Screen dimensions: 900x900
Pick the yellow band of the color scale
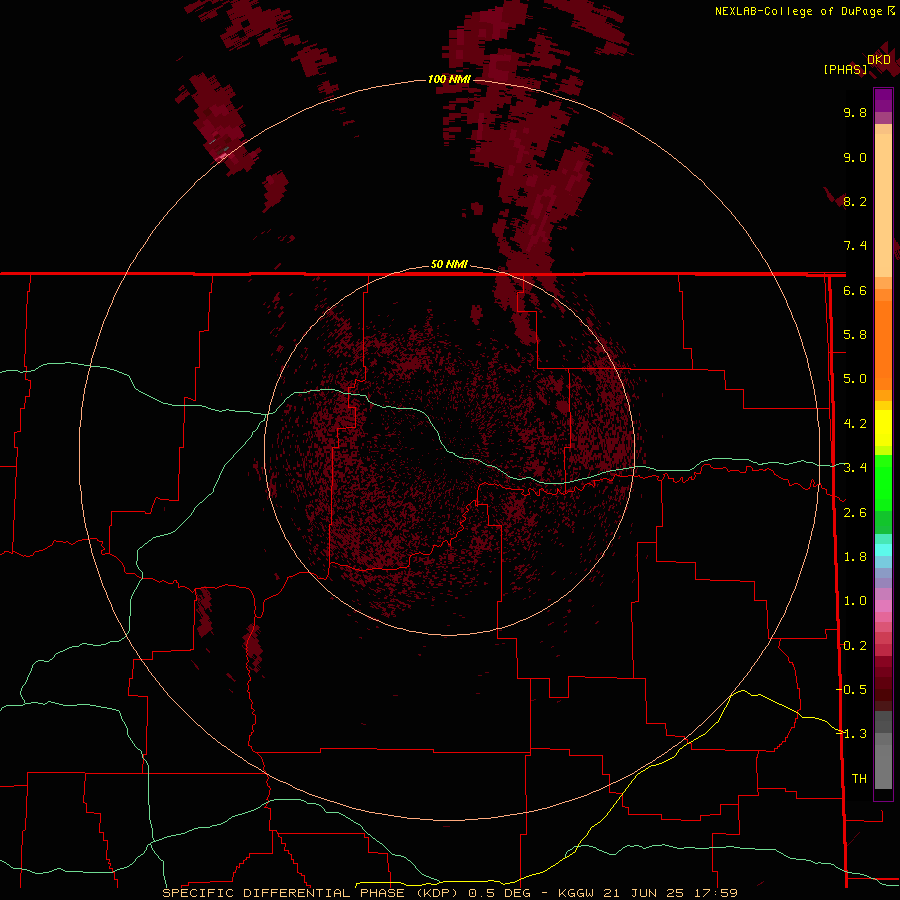click(883, 428)
